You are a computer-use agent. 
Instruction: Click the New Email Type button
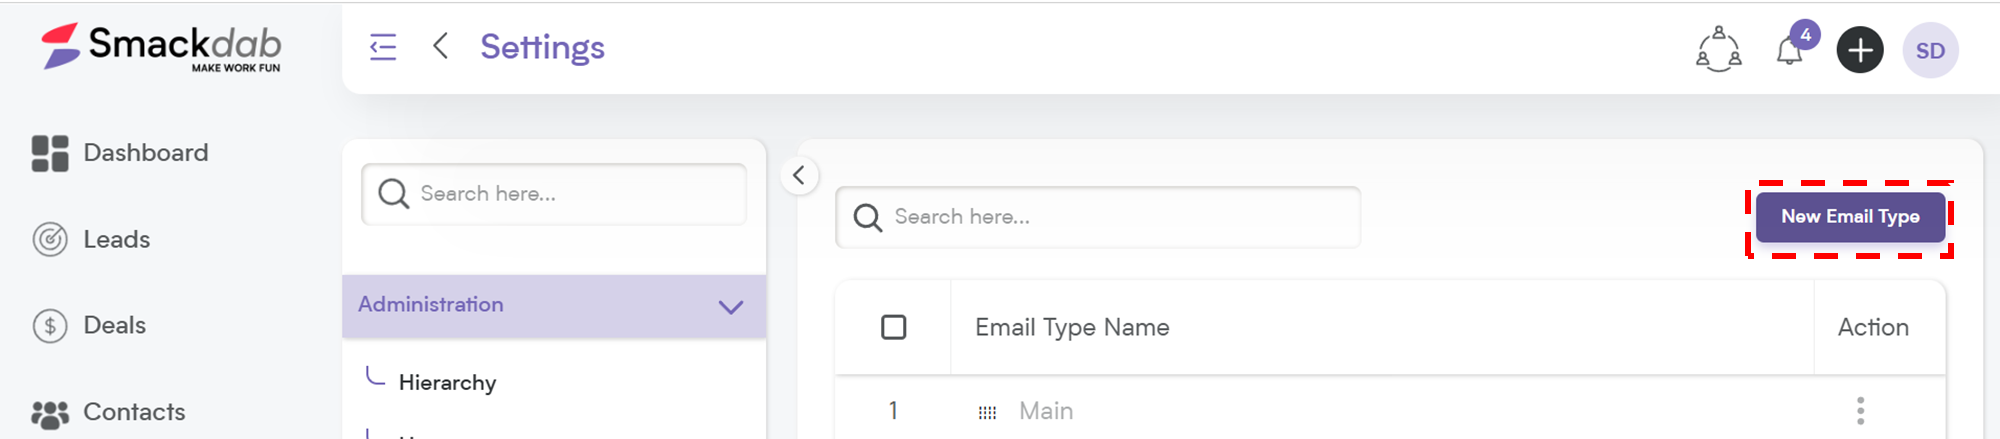point(1850,217)
